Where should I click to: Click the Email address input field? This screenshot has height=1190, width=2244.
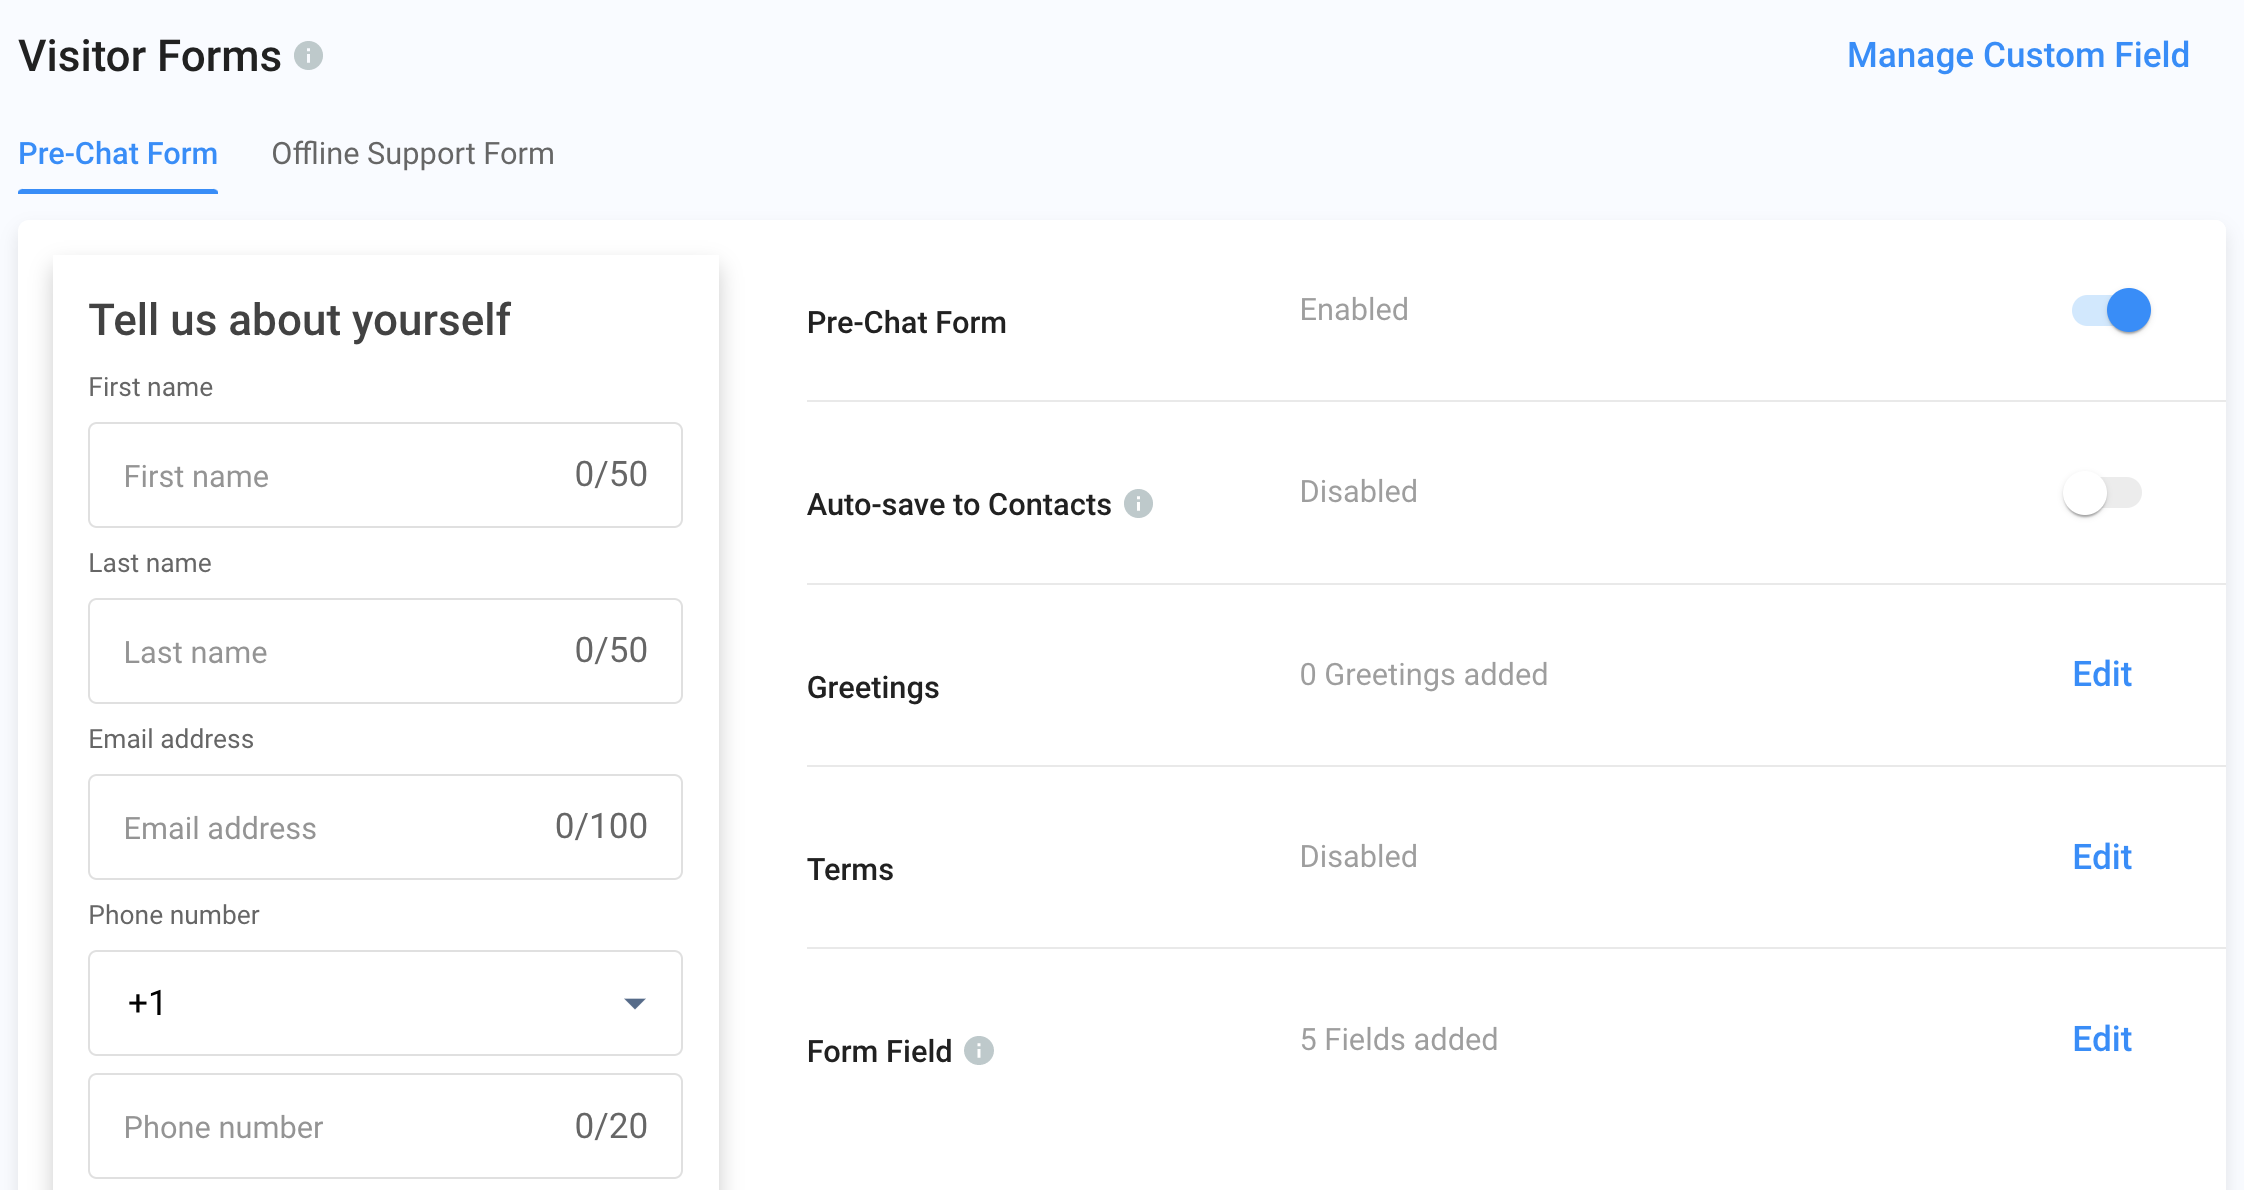(x=330, y=827)
